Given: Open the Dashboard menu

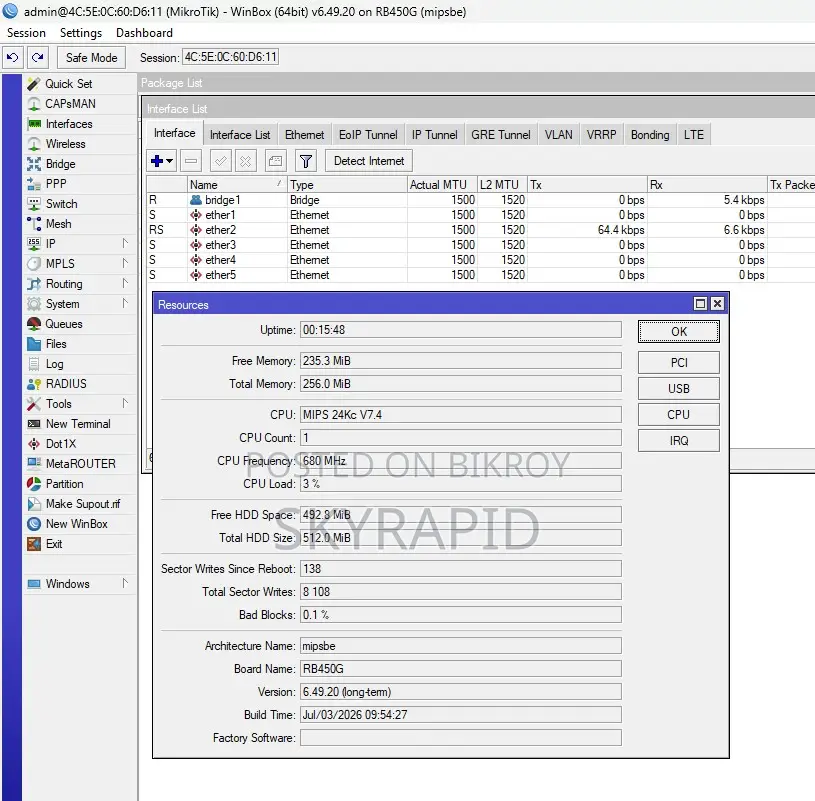Looking at the screenshot, I should [144, 33].
